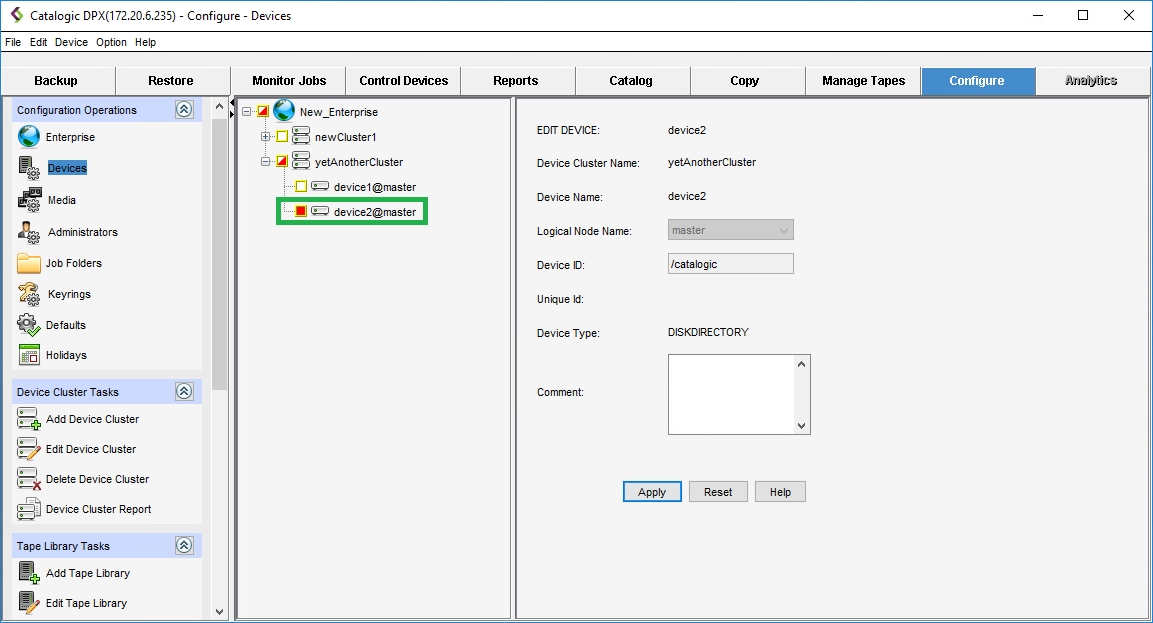The height and width of the screenshot is (623, 1153).
Task: Click Delete Device Cluster icon
Action: (29, 479)
